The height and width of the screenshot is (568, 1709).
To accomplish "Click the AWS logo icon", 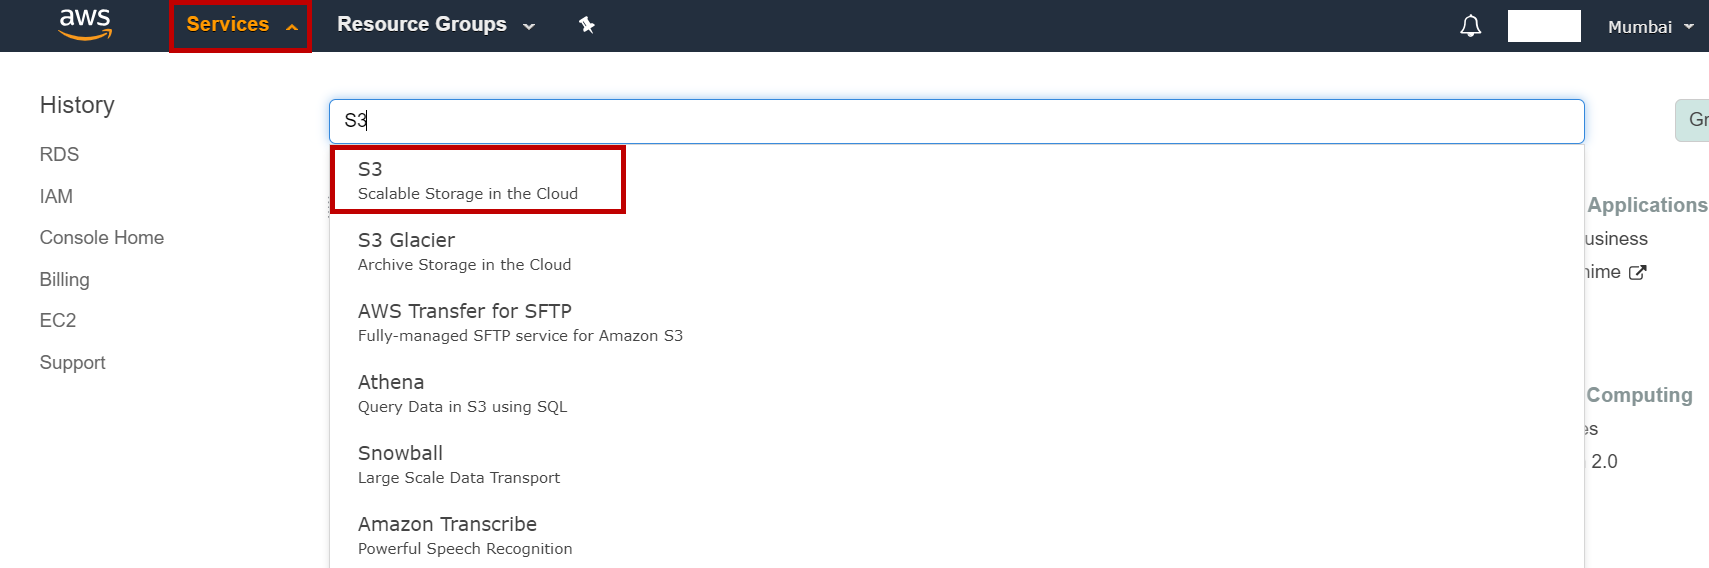I will pyautogui.click(x=85, y=24).
